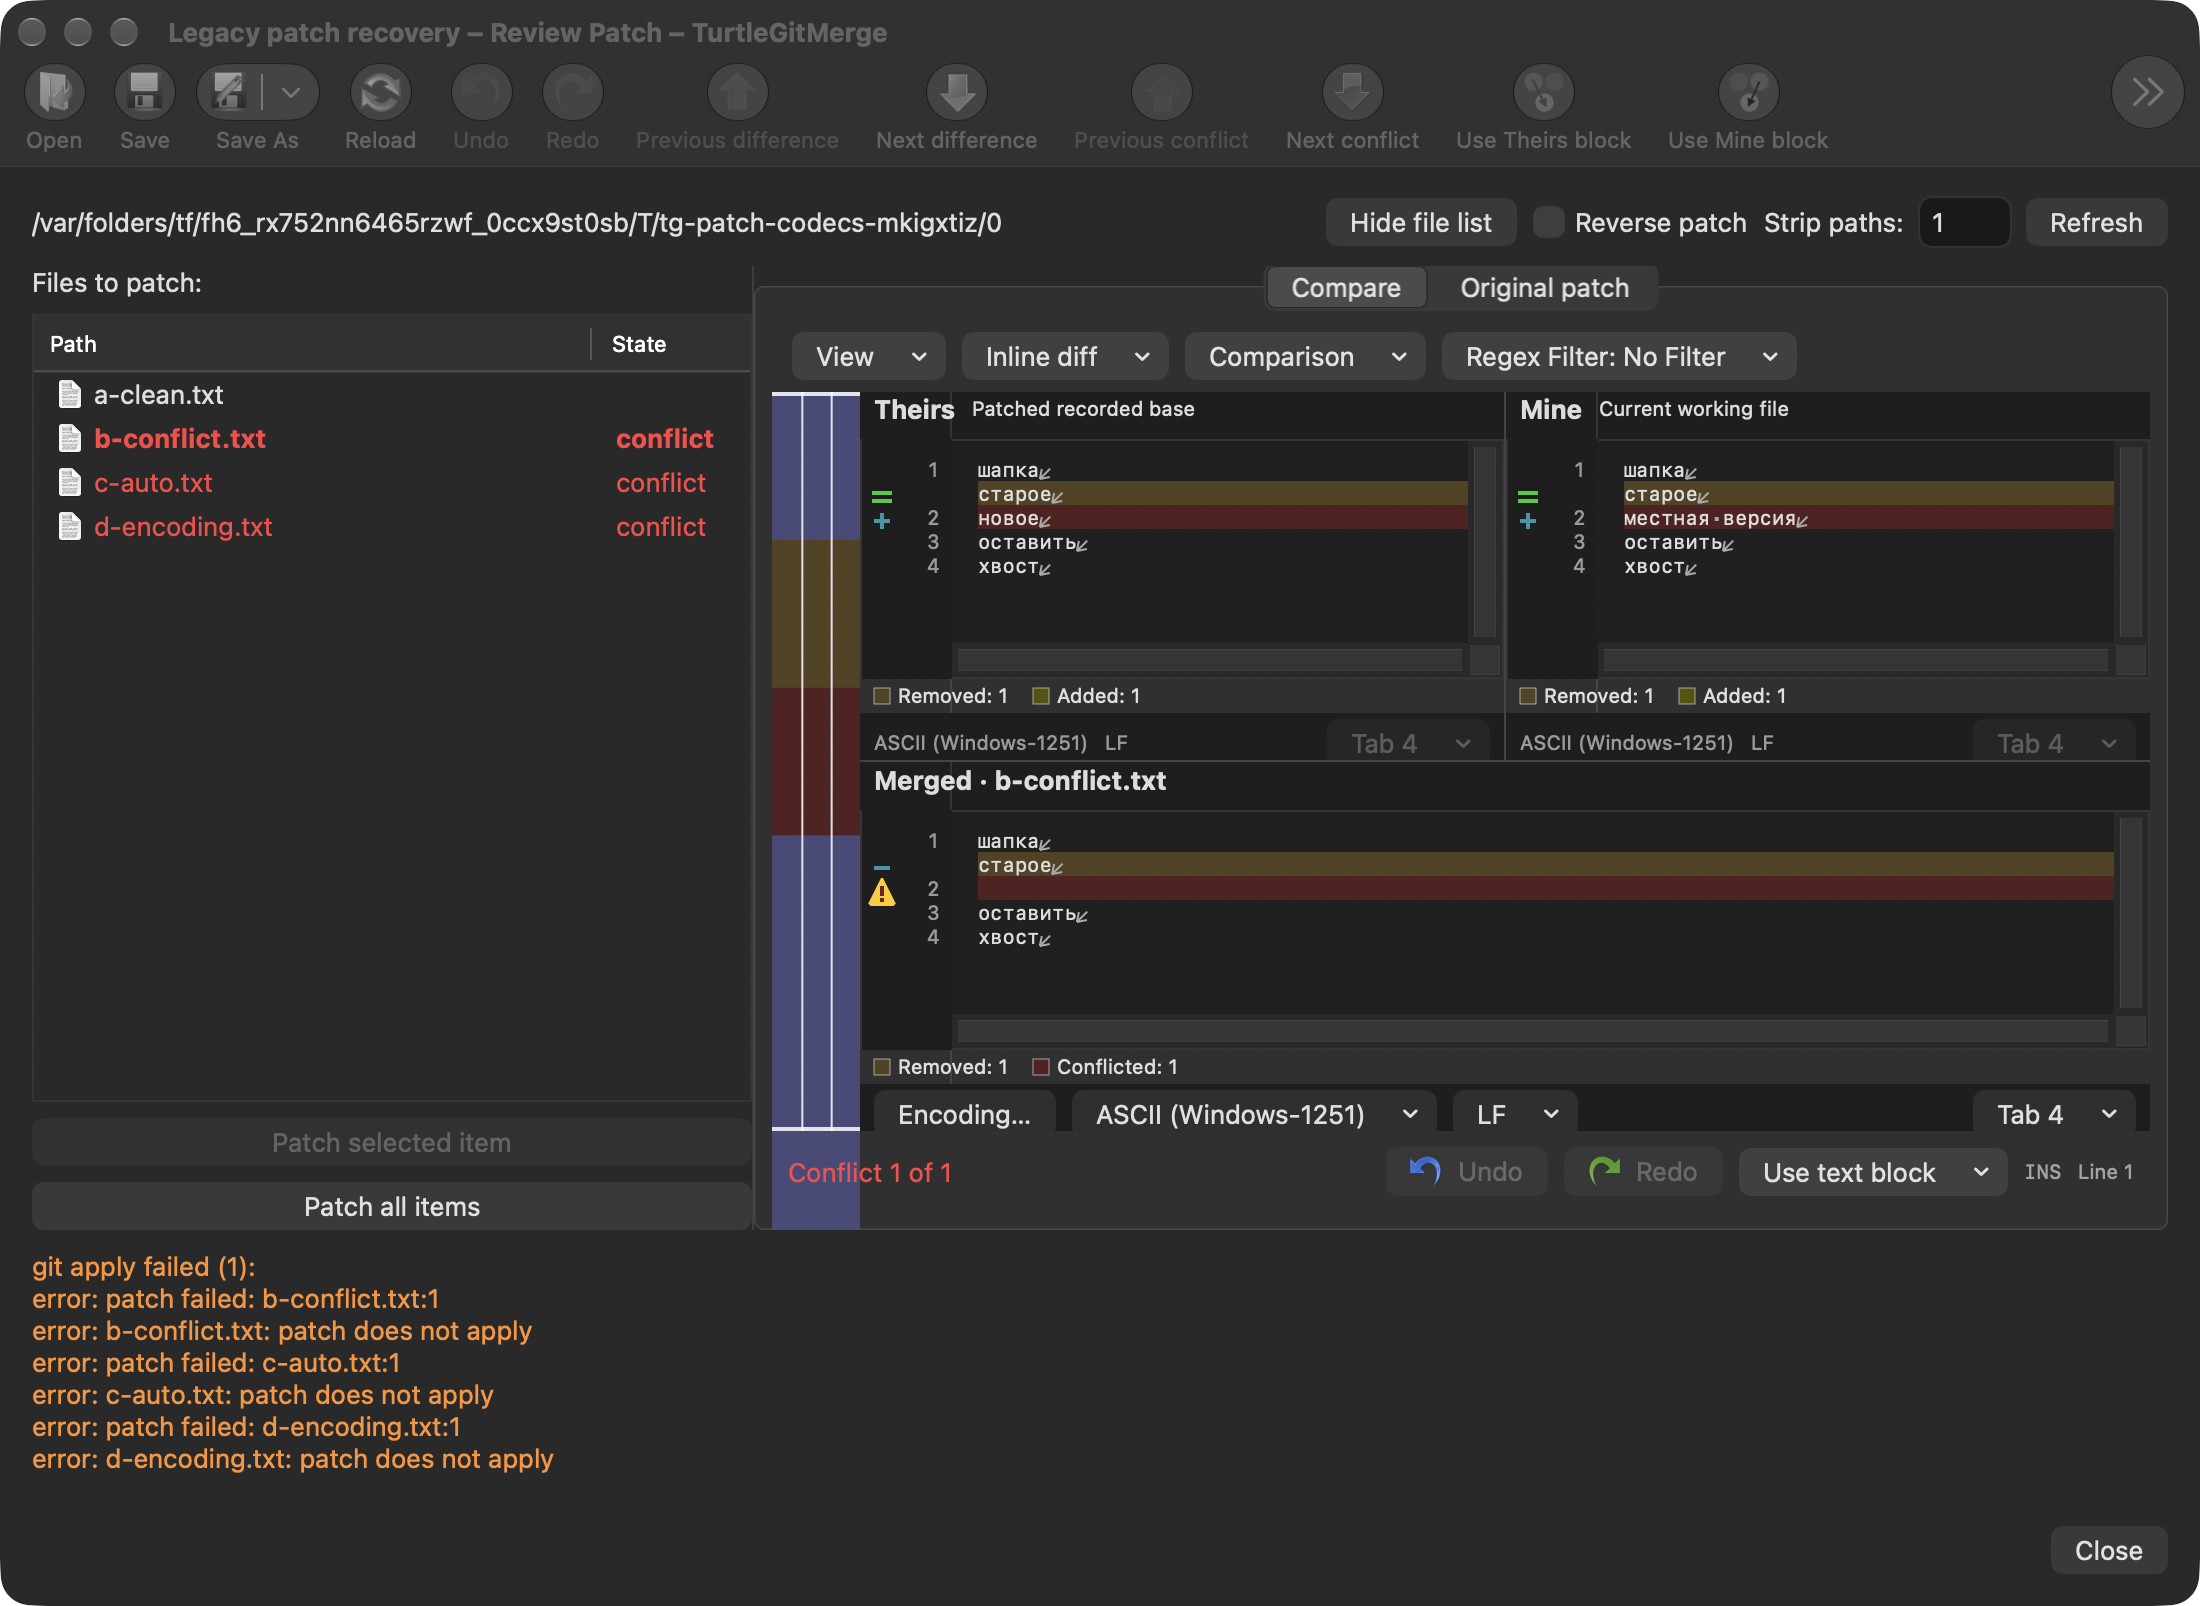Open the ASCII (Windows-1251) encoding dropdown
This screenshot has width=2200, height=1606.
[1254, 1115]
